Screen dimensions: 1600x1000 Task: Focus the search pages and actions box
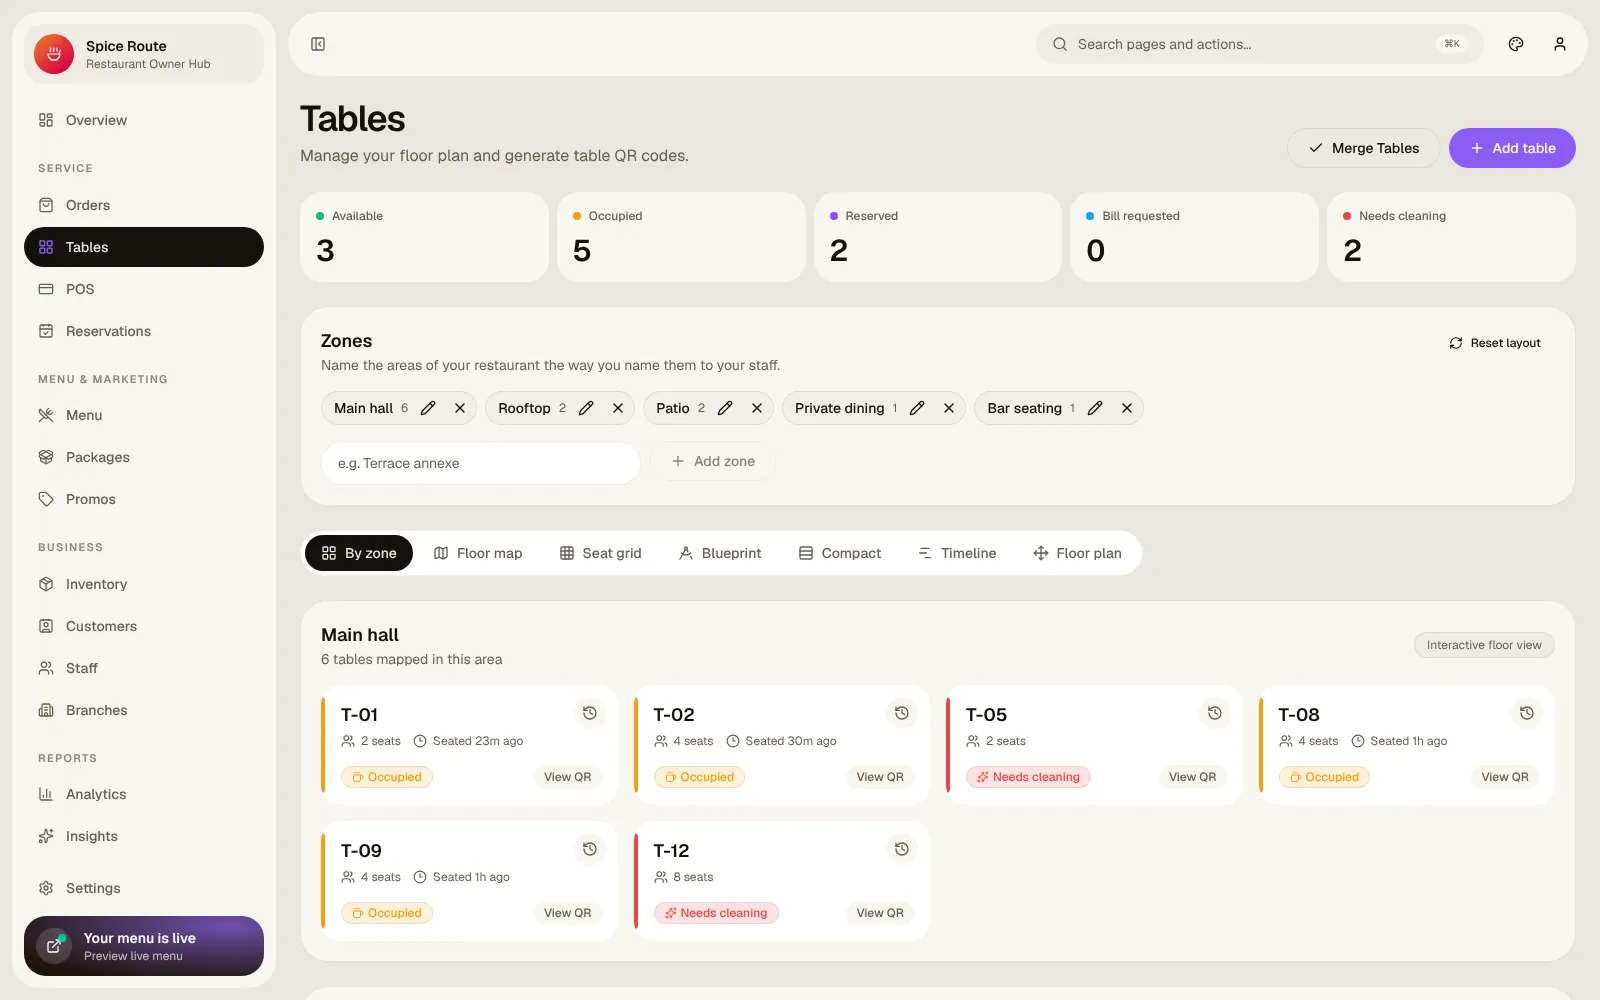(1260, 44)
